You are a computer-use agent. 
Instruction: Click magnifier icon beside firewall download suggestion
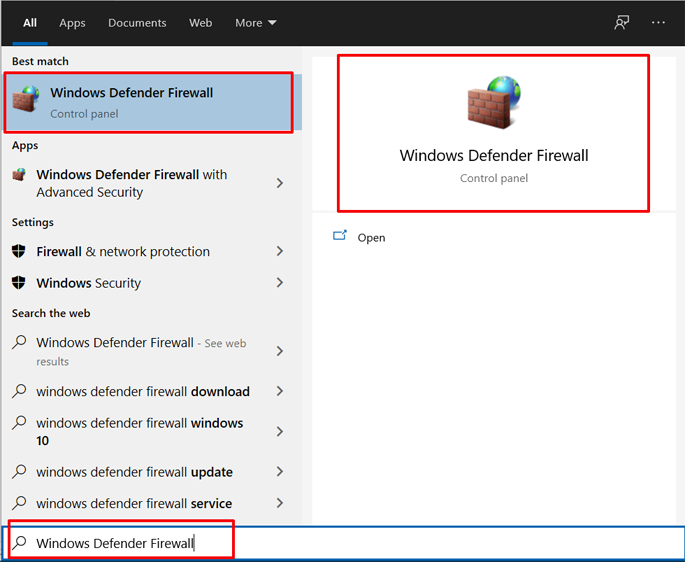click(x=19, y=391)
